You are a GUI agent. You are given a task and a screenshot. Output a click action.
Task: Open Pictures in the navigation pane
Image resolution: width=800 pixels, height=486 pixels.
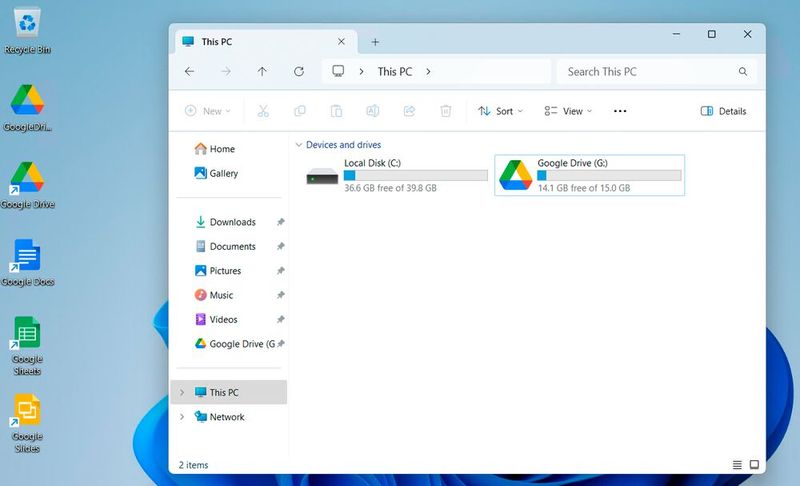click(218, 271)
